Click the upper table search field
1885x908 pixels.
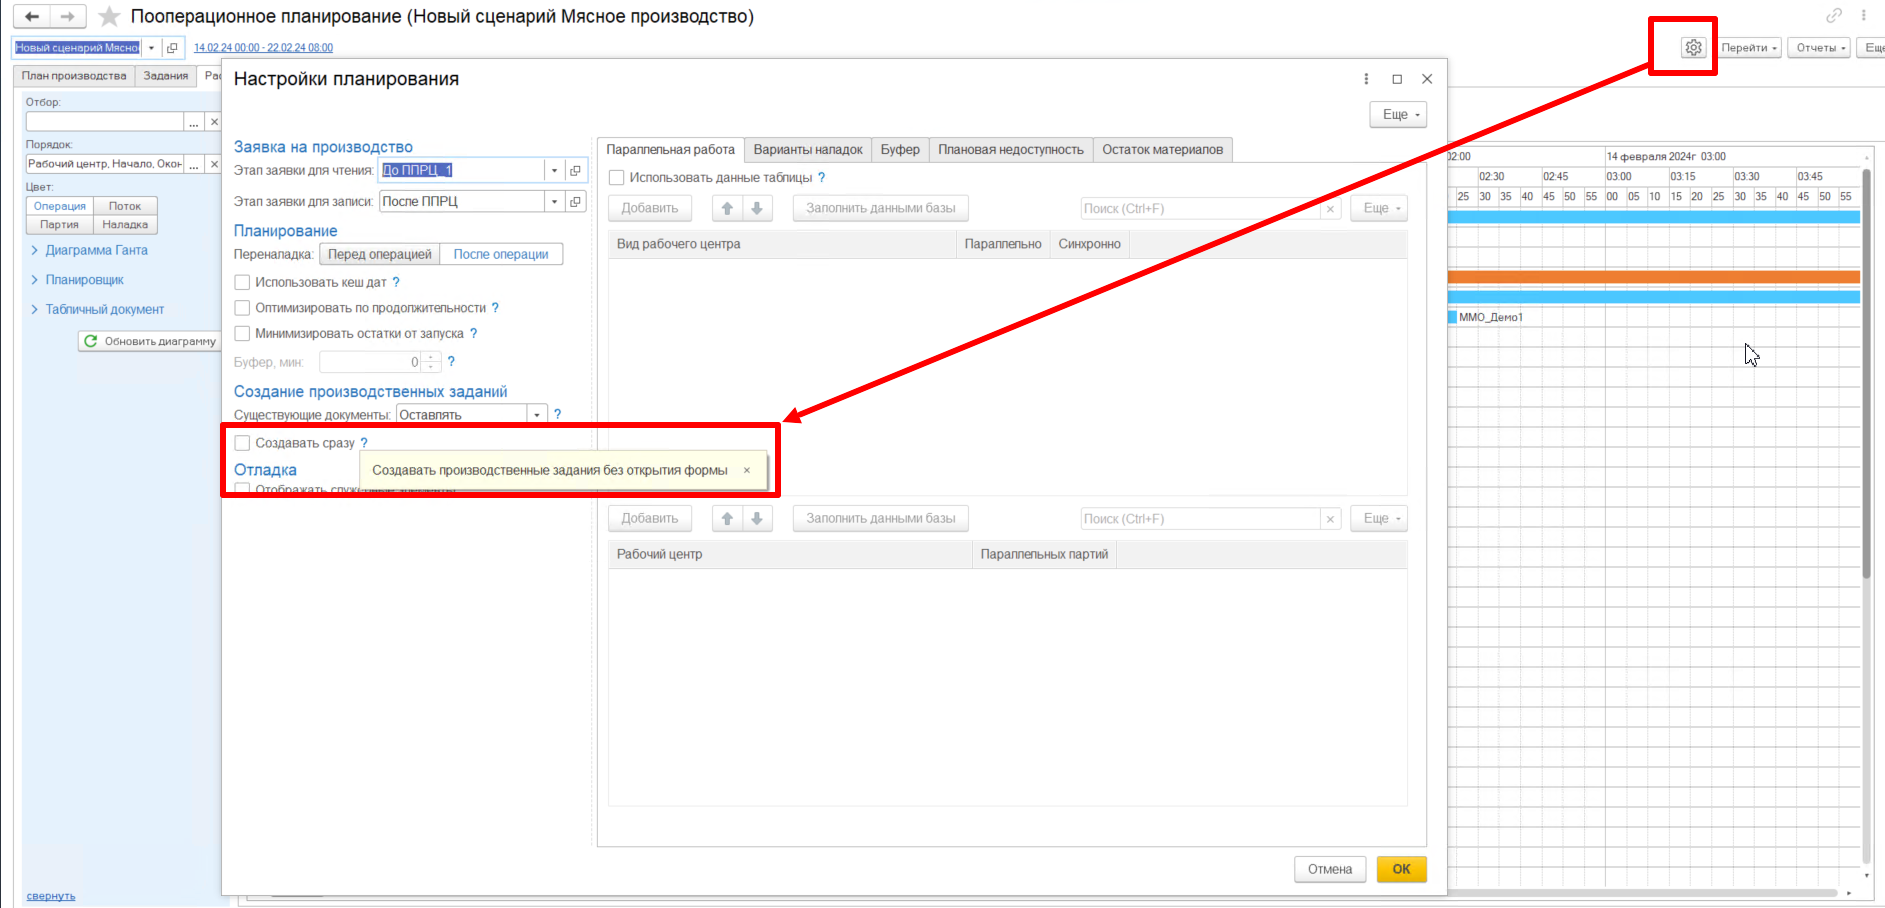pyautogui.click(x=1200, y=209)
